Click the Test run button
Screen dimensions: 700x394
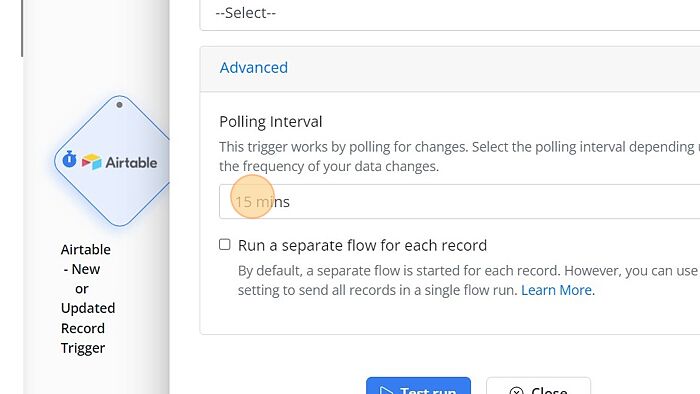tap(418, 386)
